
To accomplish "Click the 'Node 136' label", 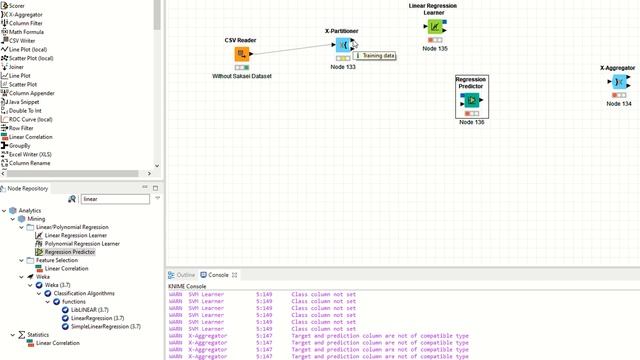I will (x=471, y=122).
